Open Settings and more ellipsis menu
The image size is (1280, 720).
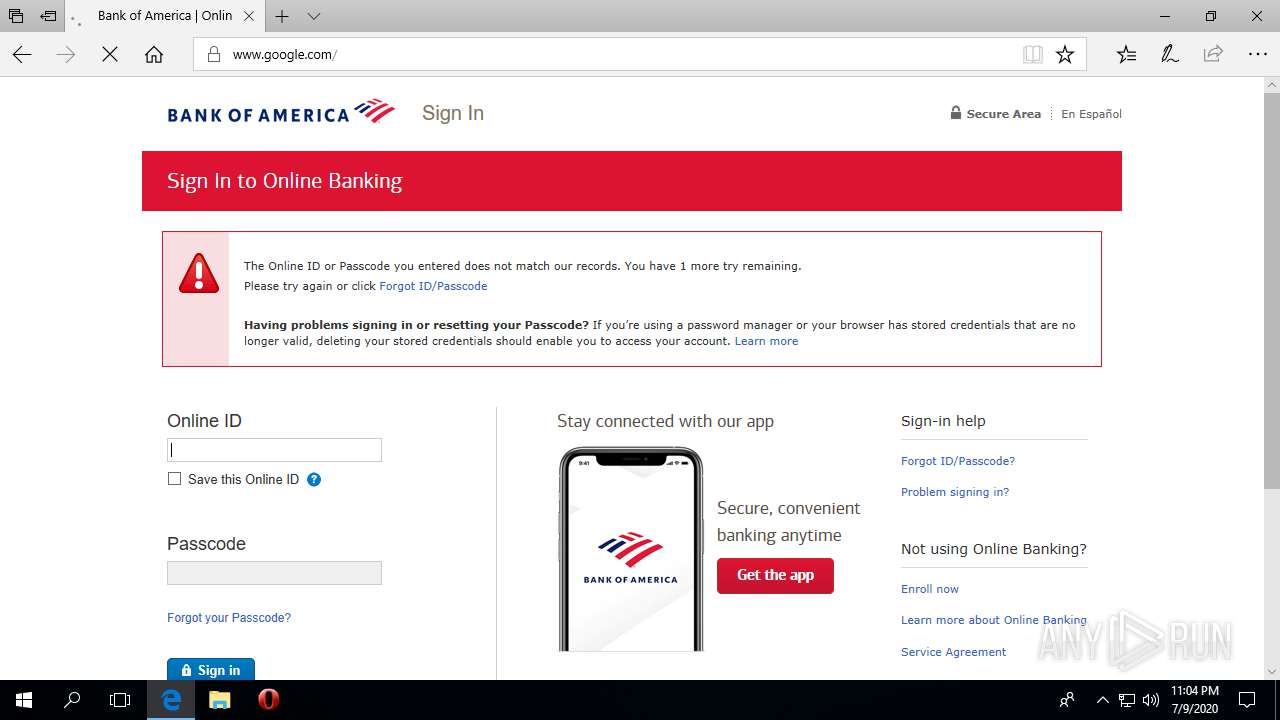click(1258, 55)
